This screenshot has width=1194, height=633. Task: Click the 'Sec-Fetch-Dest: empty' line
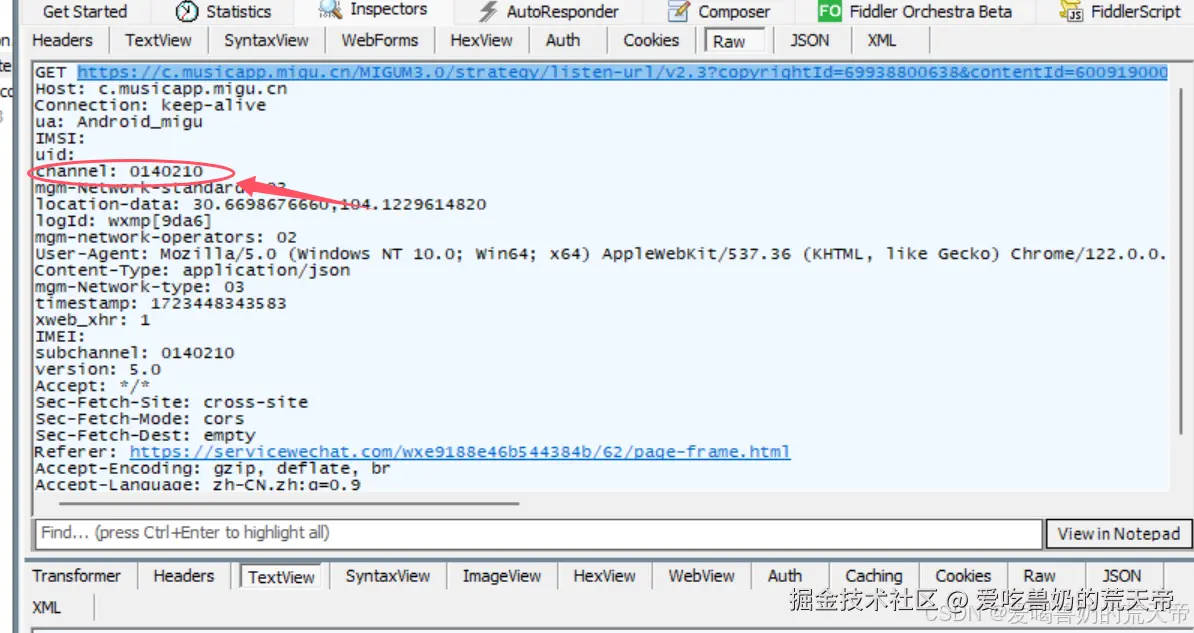(145, 436)
